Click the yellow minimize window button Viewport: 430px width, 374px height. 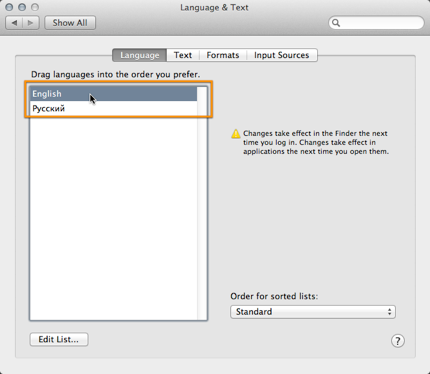[22, 7]
